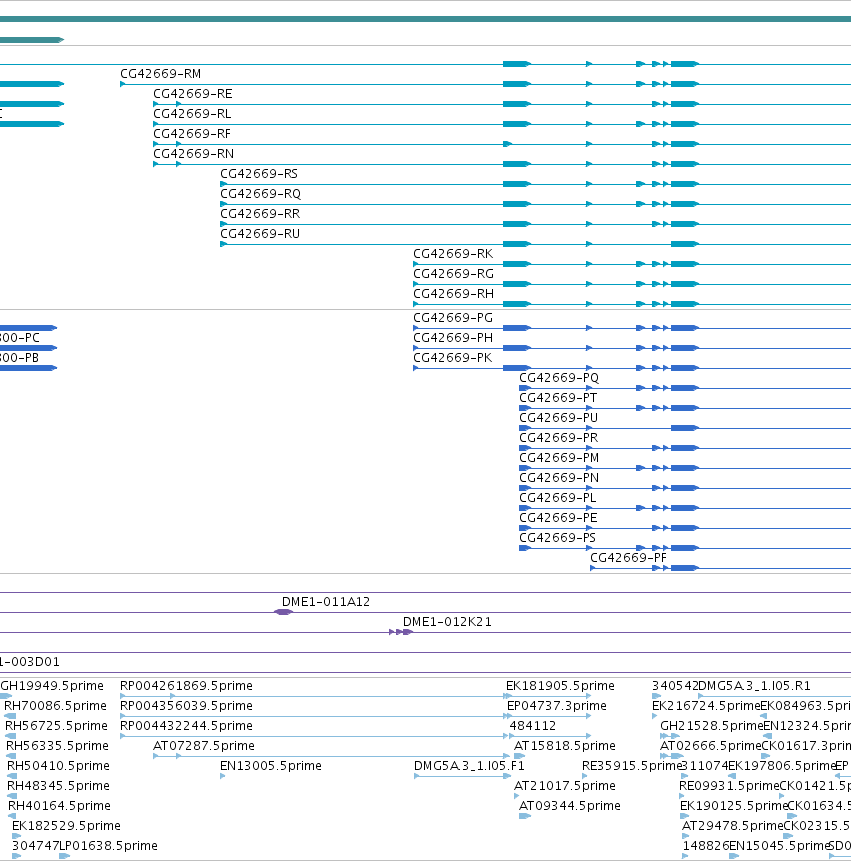This screenshot has width=851, height=861.
Task: Click the DMG5A3_1.I05.R1 label
Action: click(x=754, y=686)
